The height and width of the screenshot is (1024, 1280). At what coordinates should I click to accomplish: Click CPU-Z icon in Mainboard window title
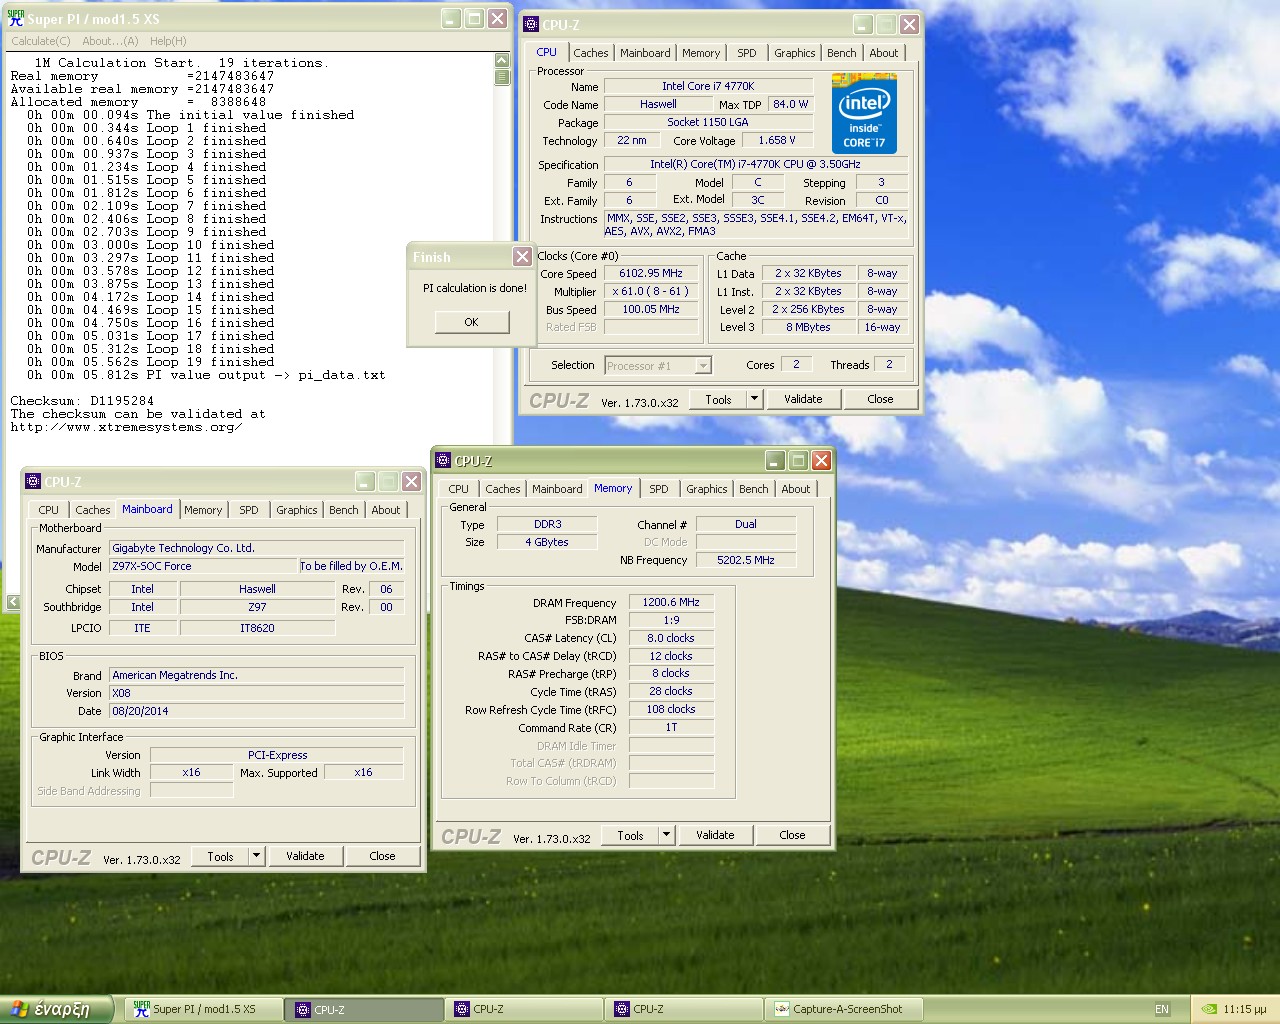point(33,481)
